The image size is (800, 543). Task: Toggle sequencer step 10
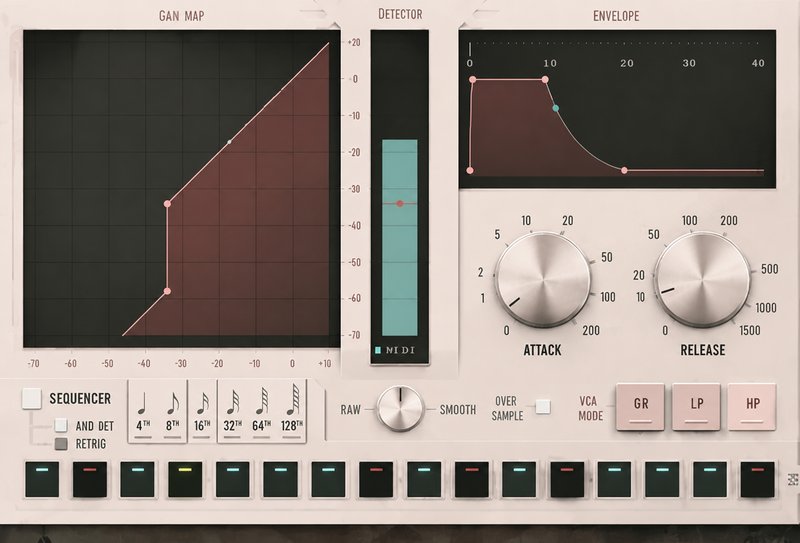471,479
